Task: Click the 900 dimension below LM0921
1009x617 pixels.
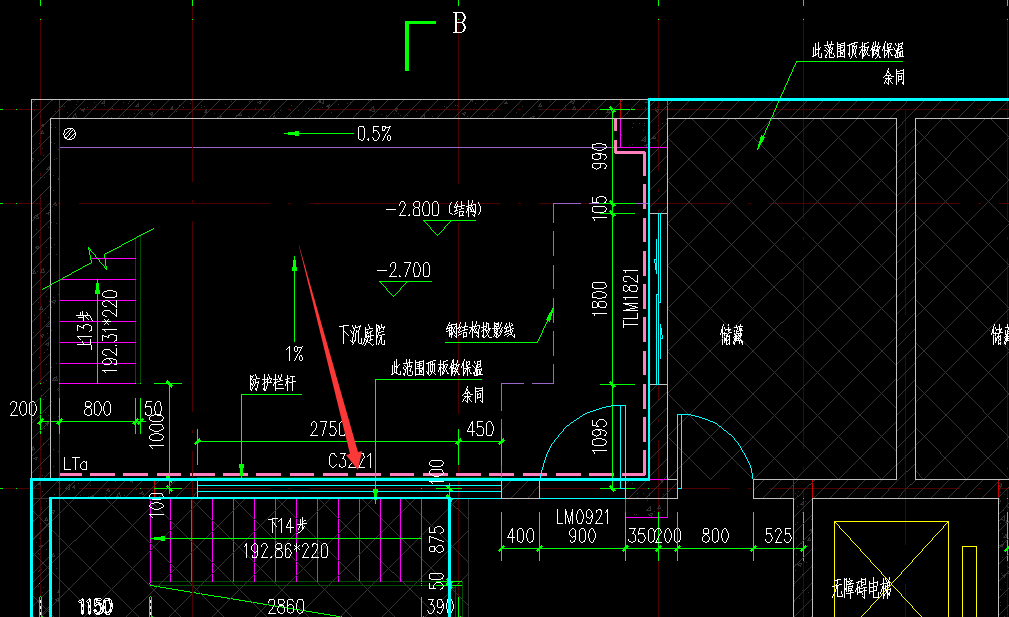Action: [x=582, y=536]
